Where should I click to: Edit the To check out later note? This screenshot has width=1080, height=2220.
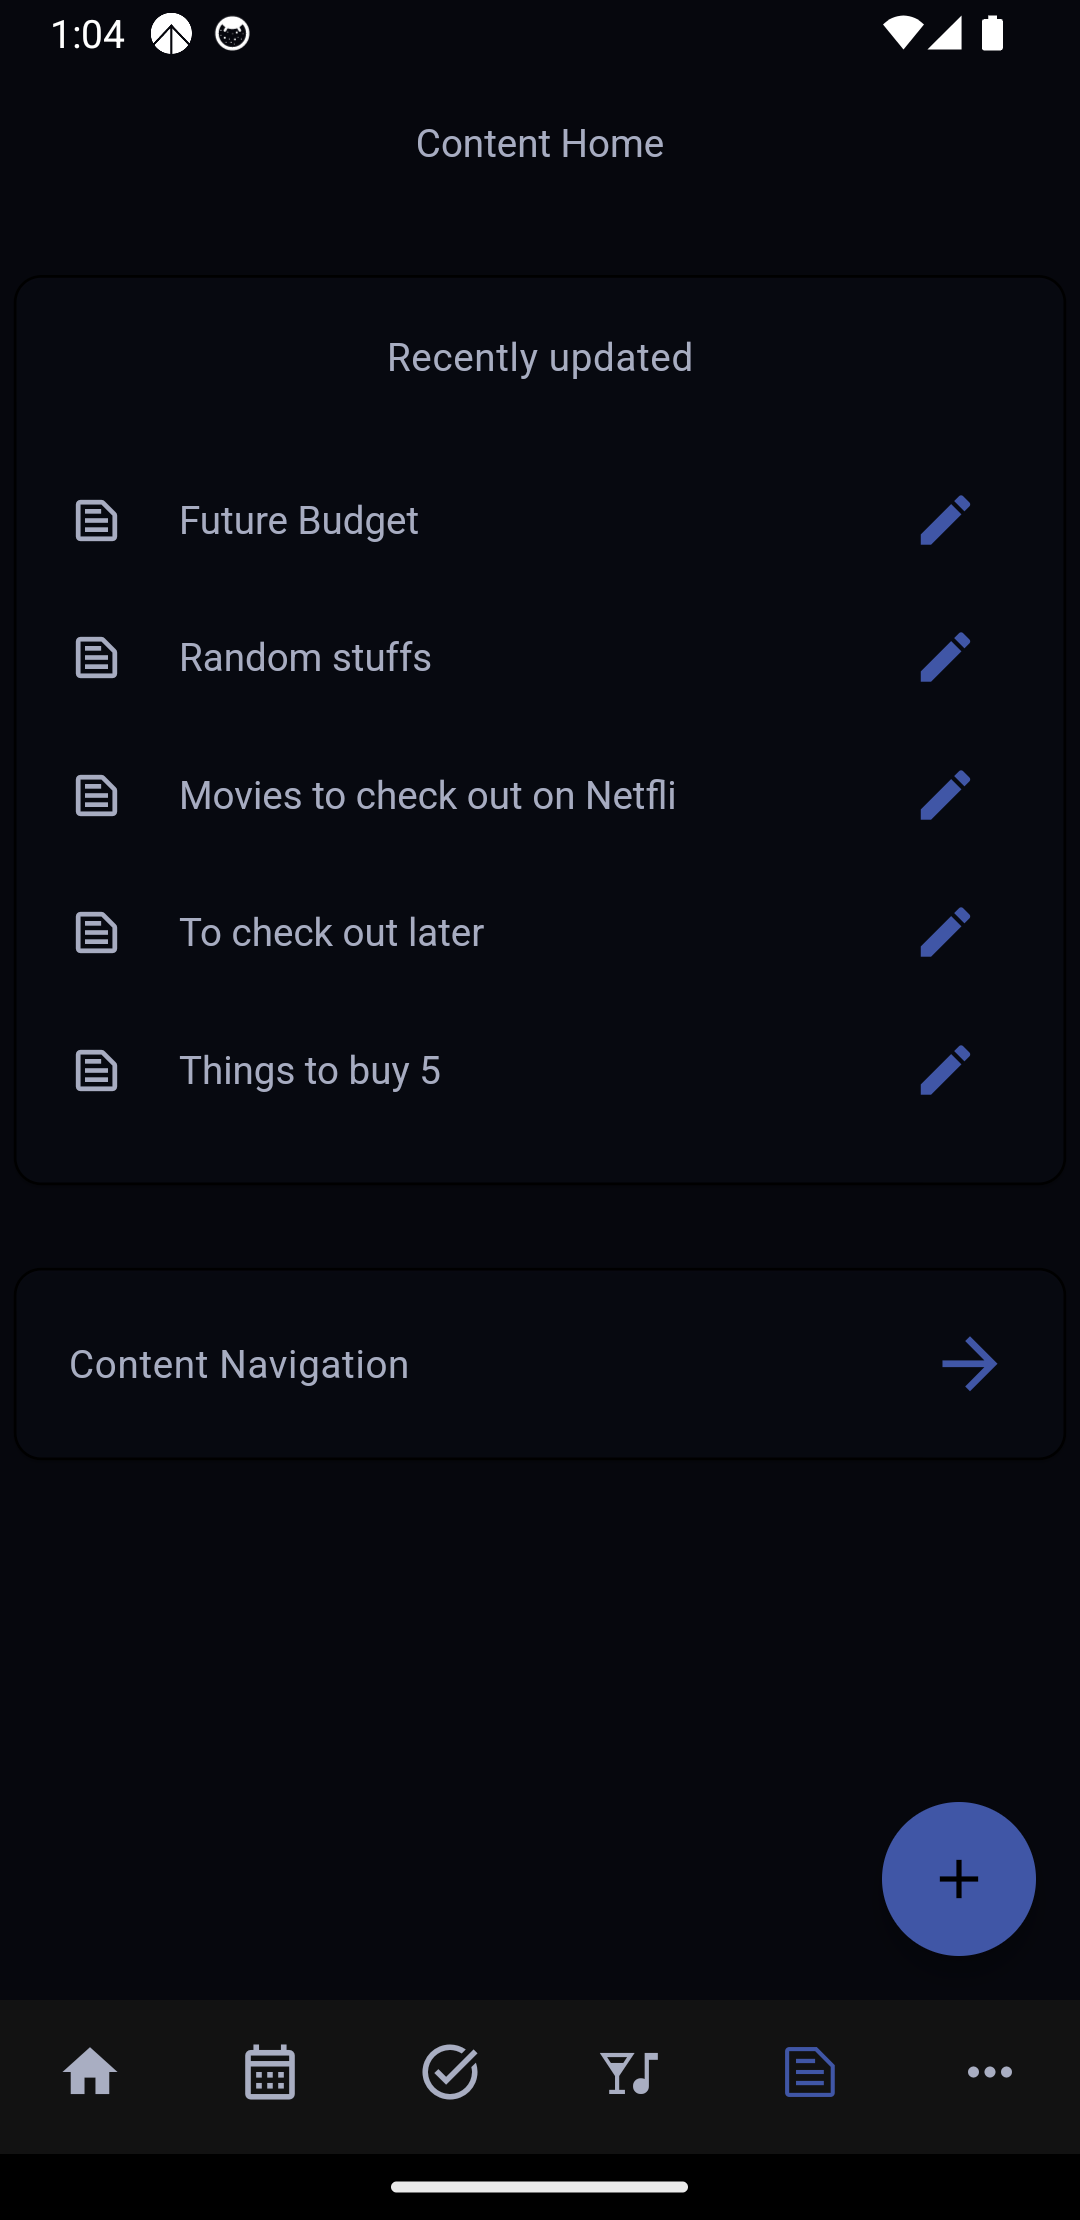coord(945,932)
